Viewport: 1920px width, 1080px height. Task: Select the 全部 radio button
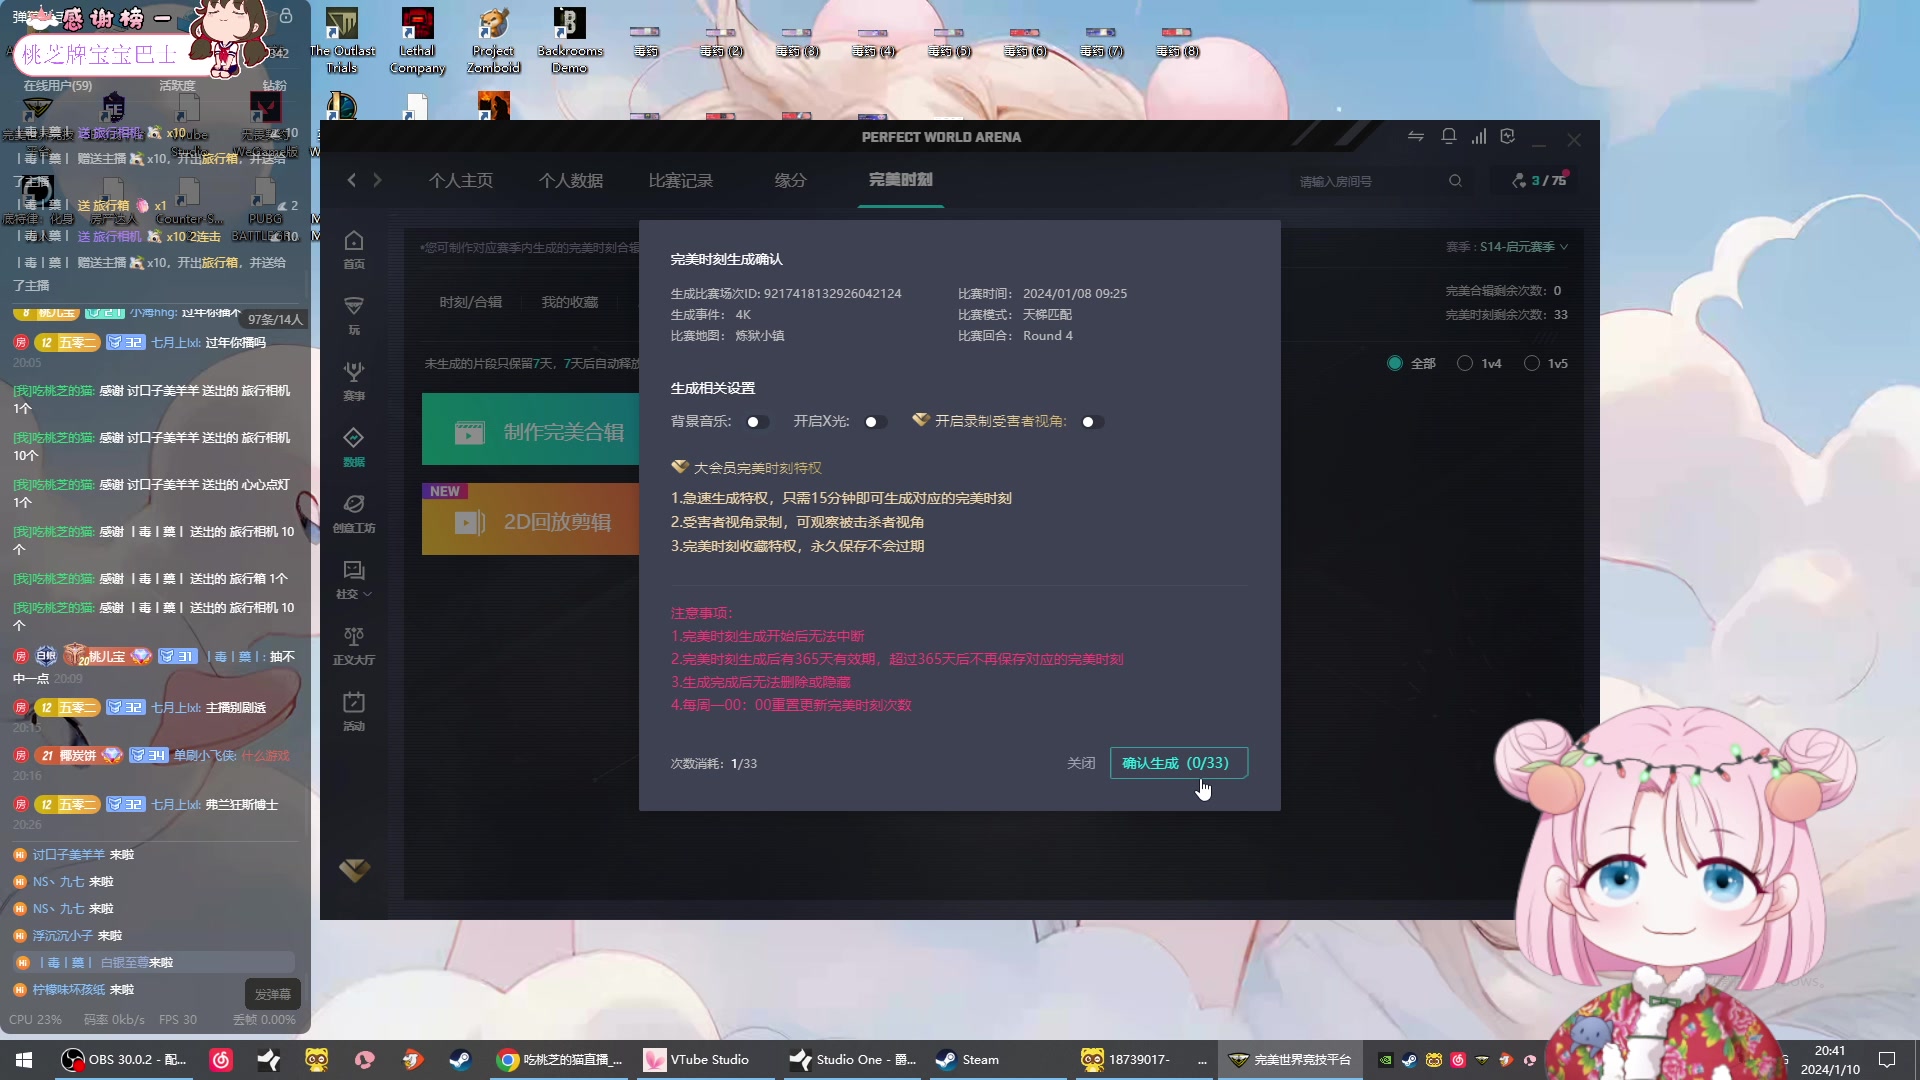[1395, 363]
